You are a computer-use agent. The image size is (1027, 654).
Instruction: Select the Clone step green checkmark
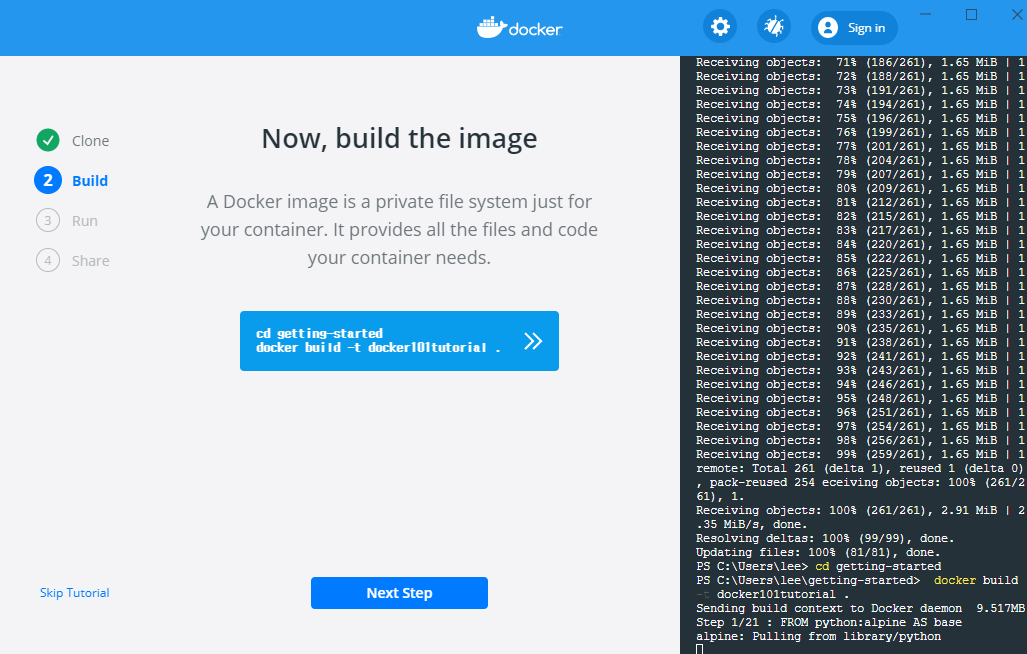(48, 140)
